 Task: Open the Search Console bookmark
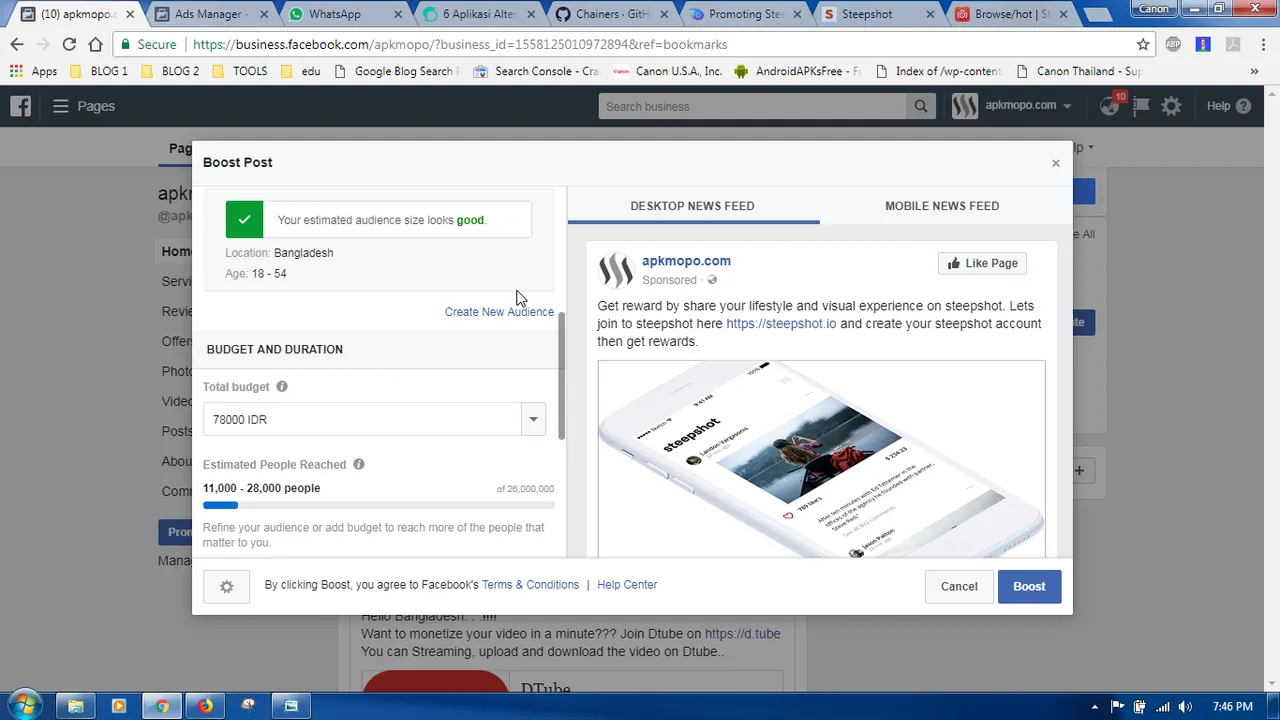click(536, 71)
